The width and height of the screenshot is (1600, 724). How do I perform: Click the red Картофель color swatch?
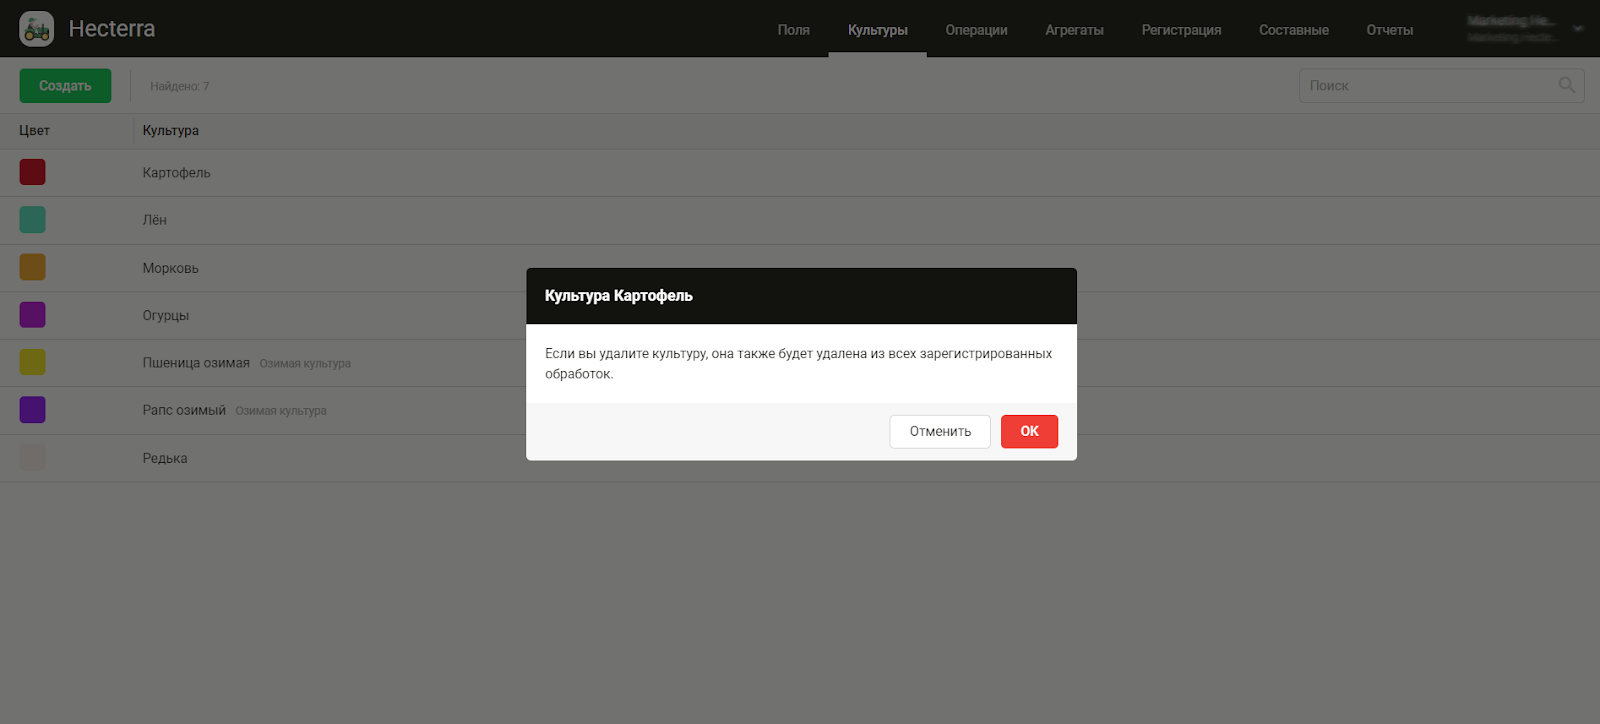33,172
